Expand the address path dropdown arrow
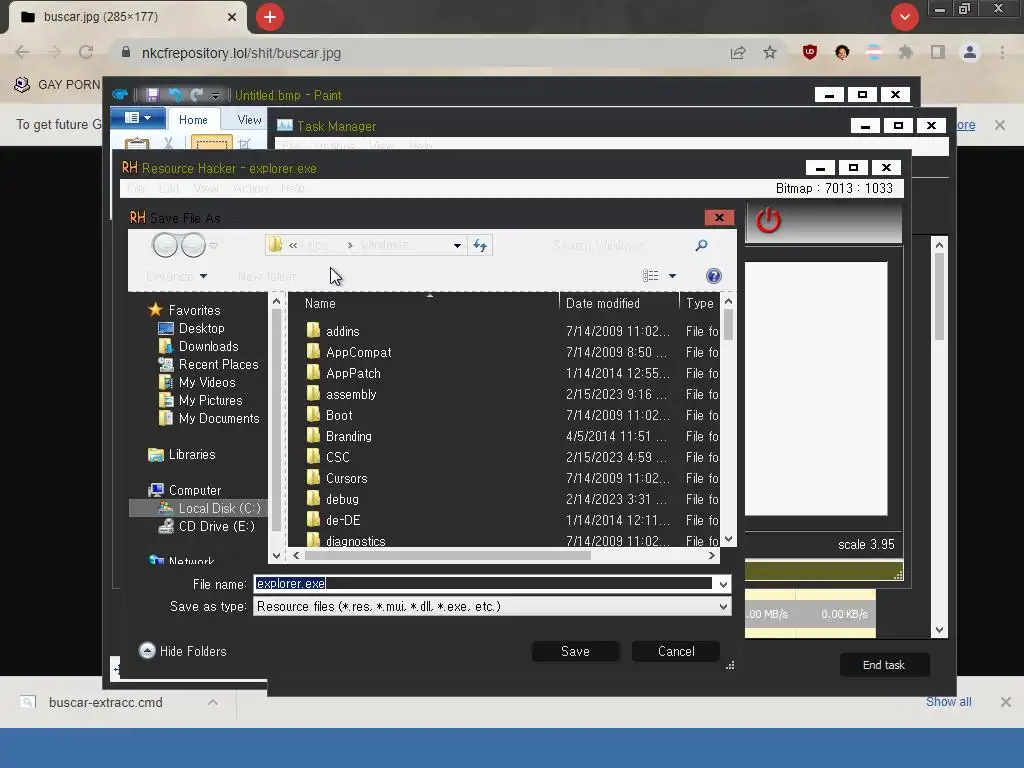 [457, 246]
